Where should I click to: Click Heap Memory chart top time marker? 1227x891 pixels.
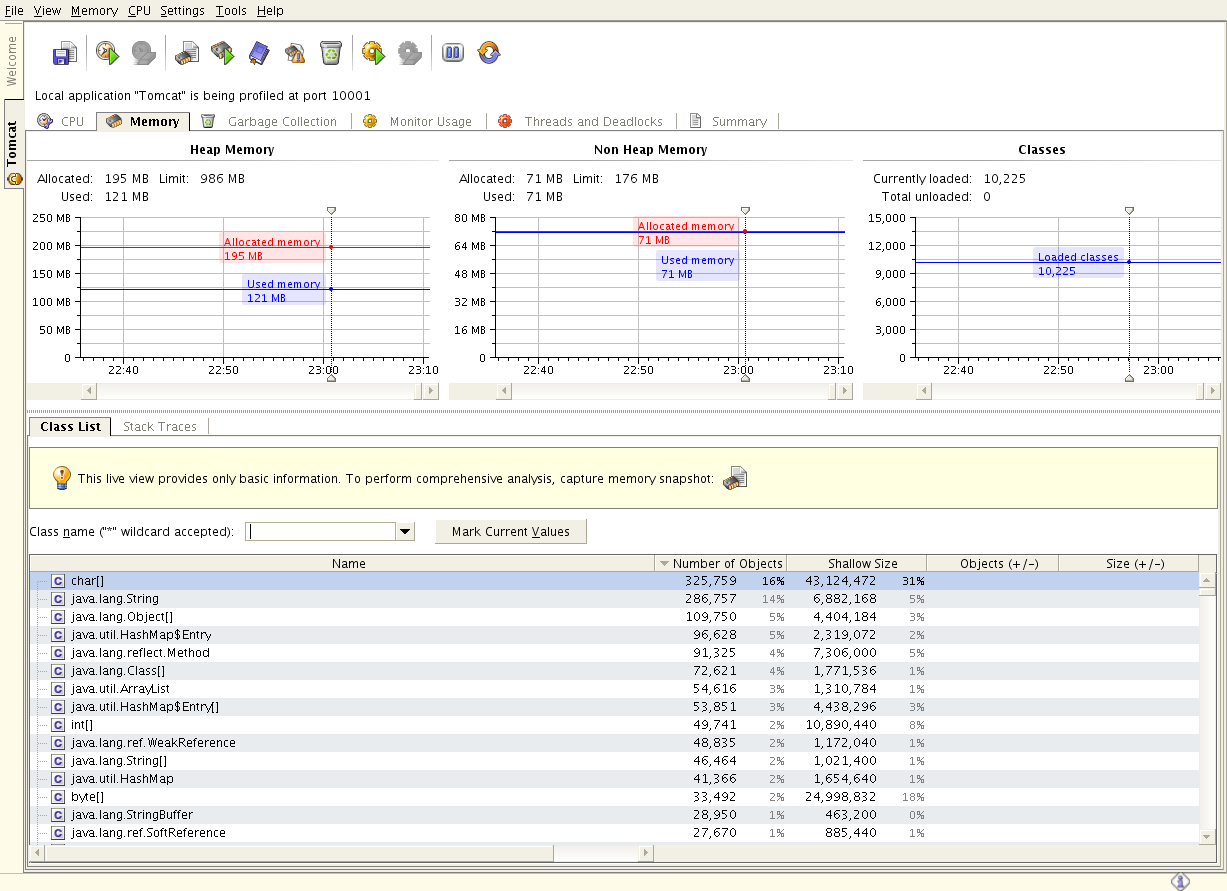pos(331,210)
